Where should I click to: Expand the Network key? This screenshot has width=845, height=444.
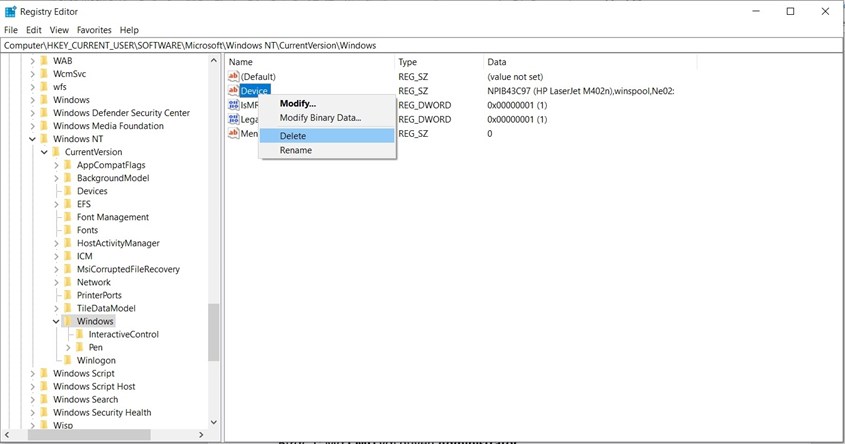coord(56,282)
